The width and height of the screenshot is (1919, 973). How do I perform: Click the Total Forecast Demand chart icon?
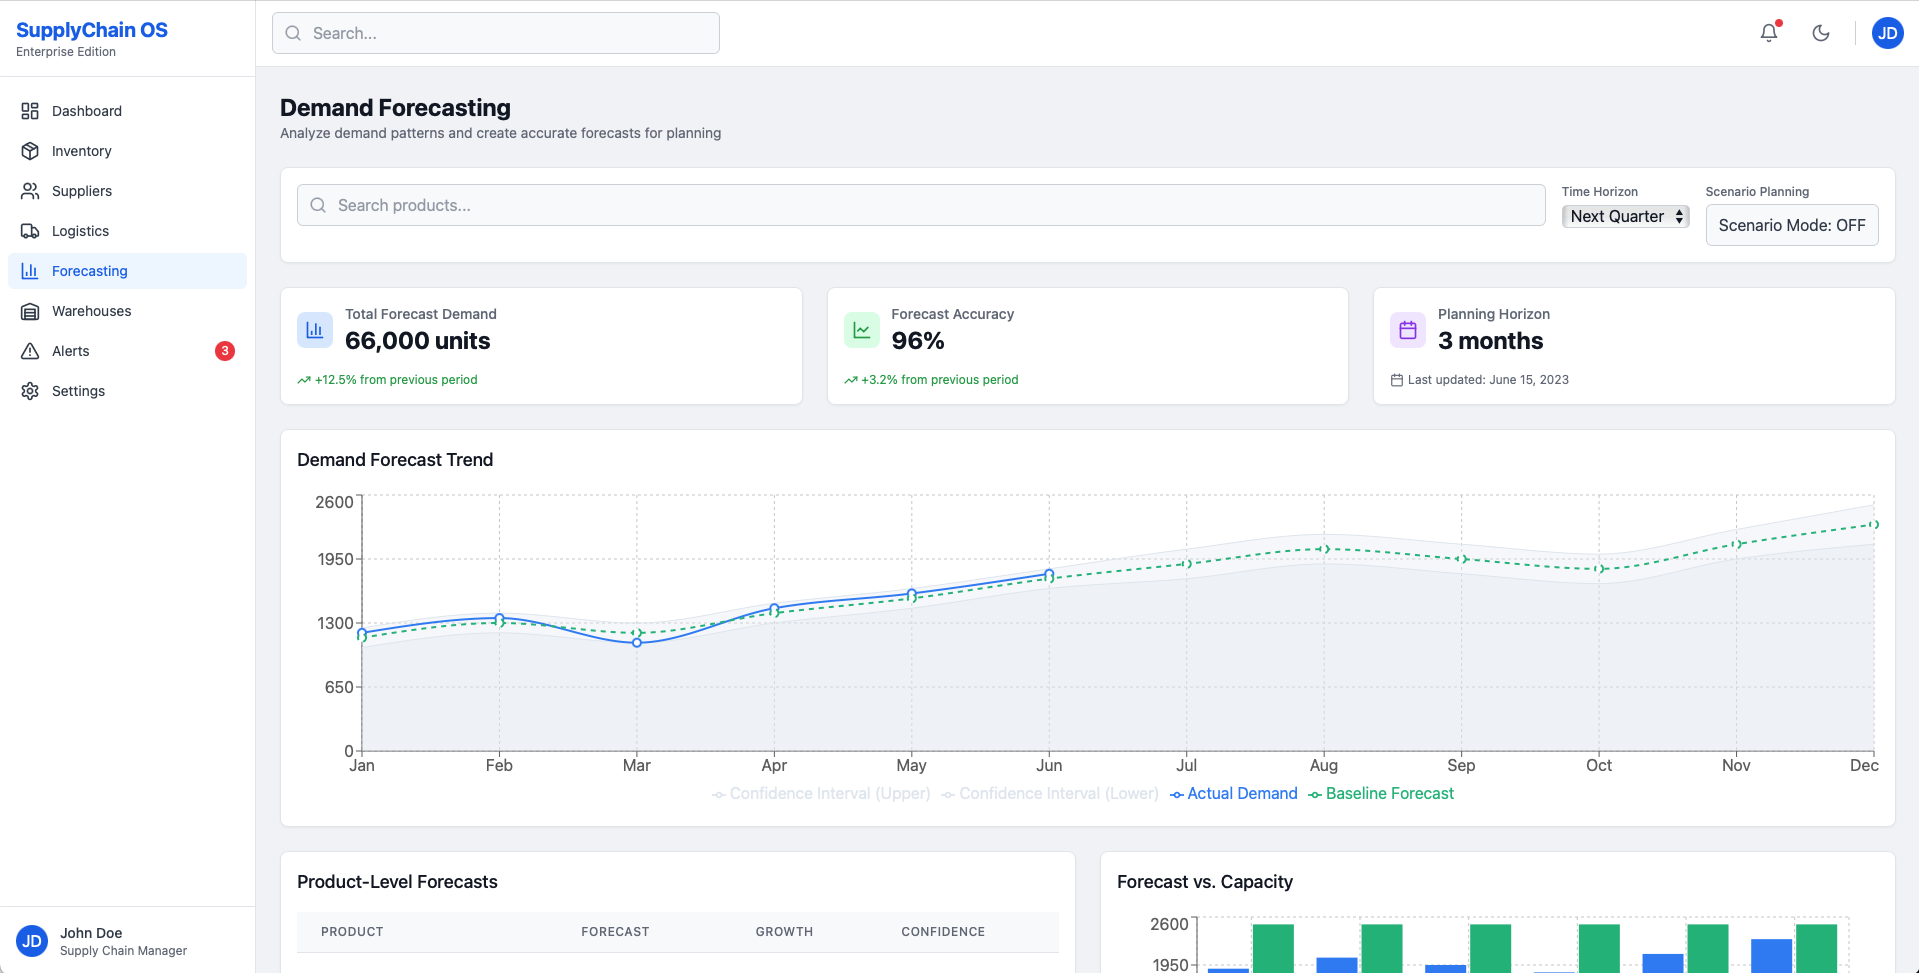[315, 330]
